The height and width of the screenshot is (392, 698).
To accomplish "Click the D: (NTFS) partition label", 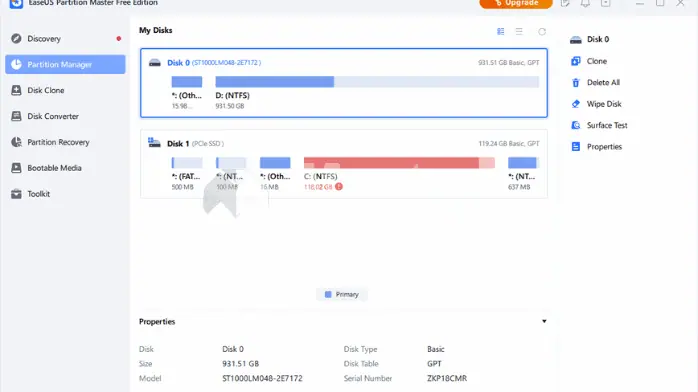I will pyautogui.click(x=232, y=95).
